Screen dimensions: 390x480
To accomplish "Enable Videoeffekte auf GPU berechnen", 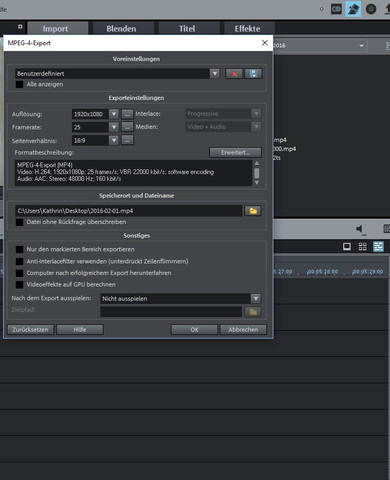I will (20, 285).
